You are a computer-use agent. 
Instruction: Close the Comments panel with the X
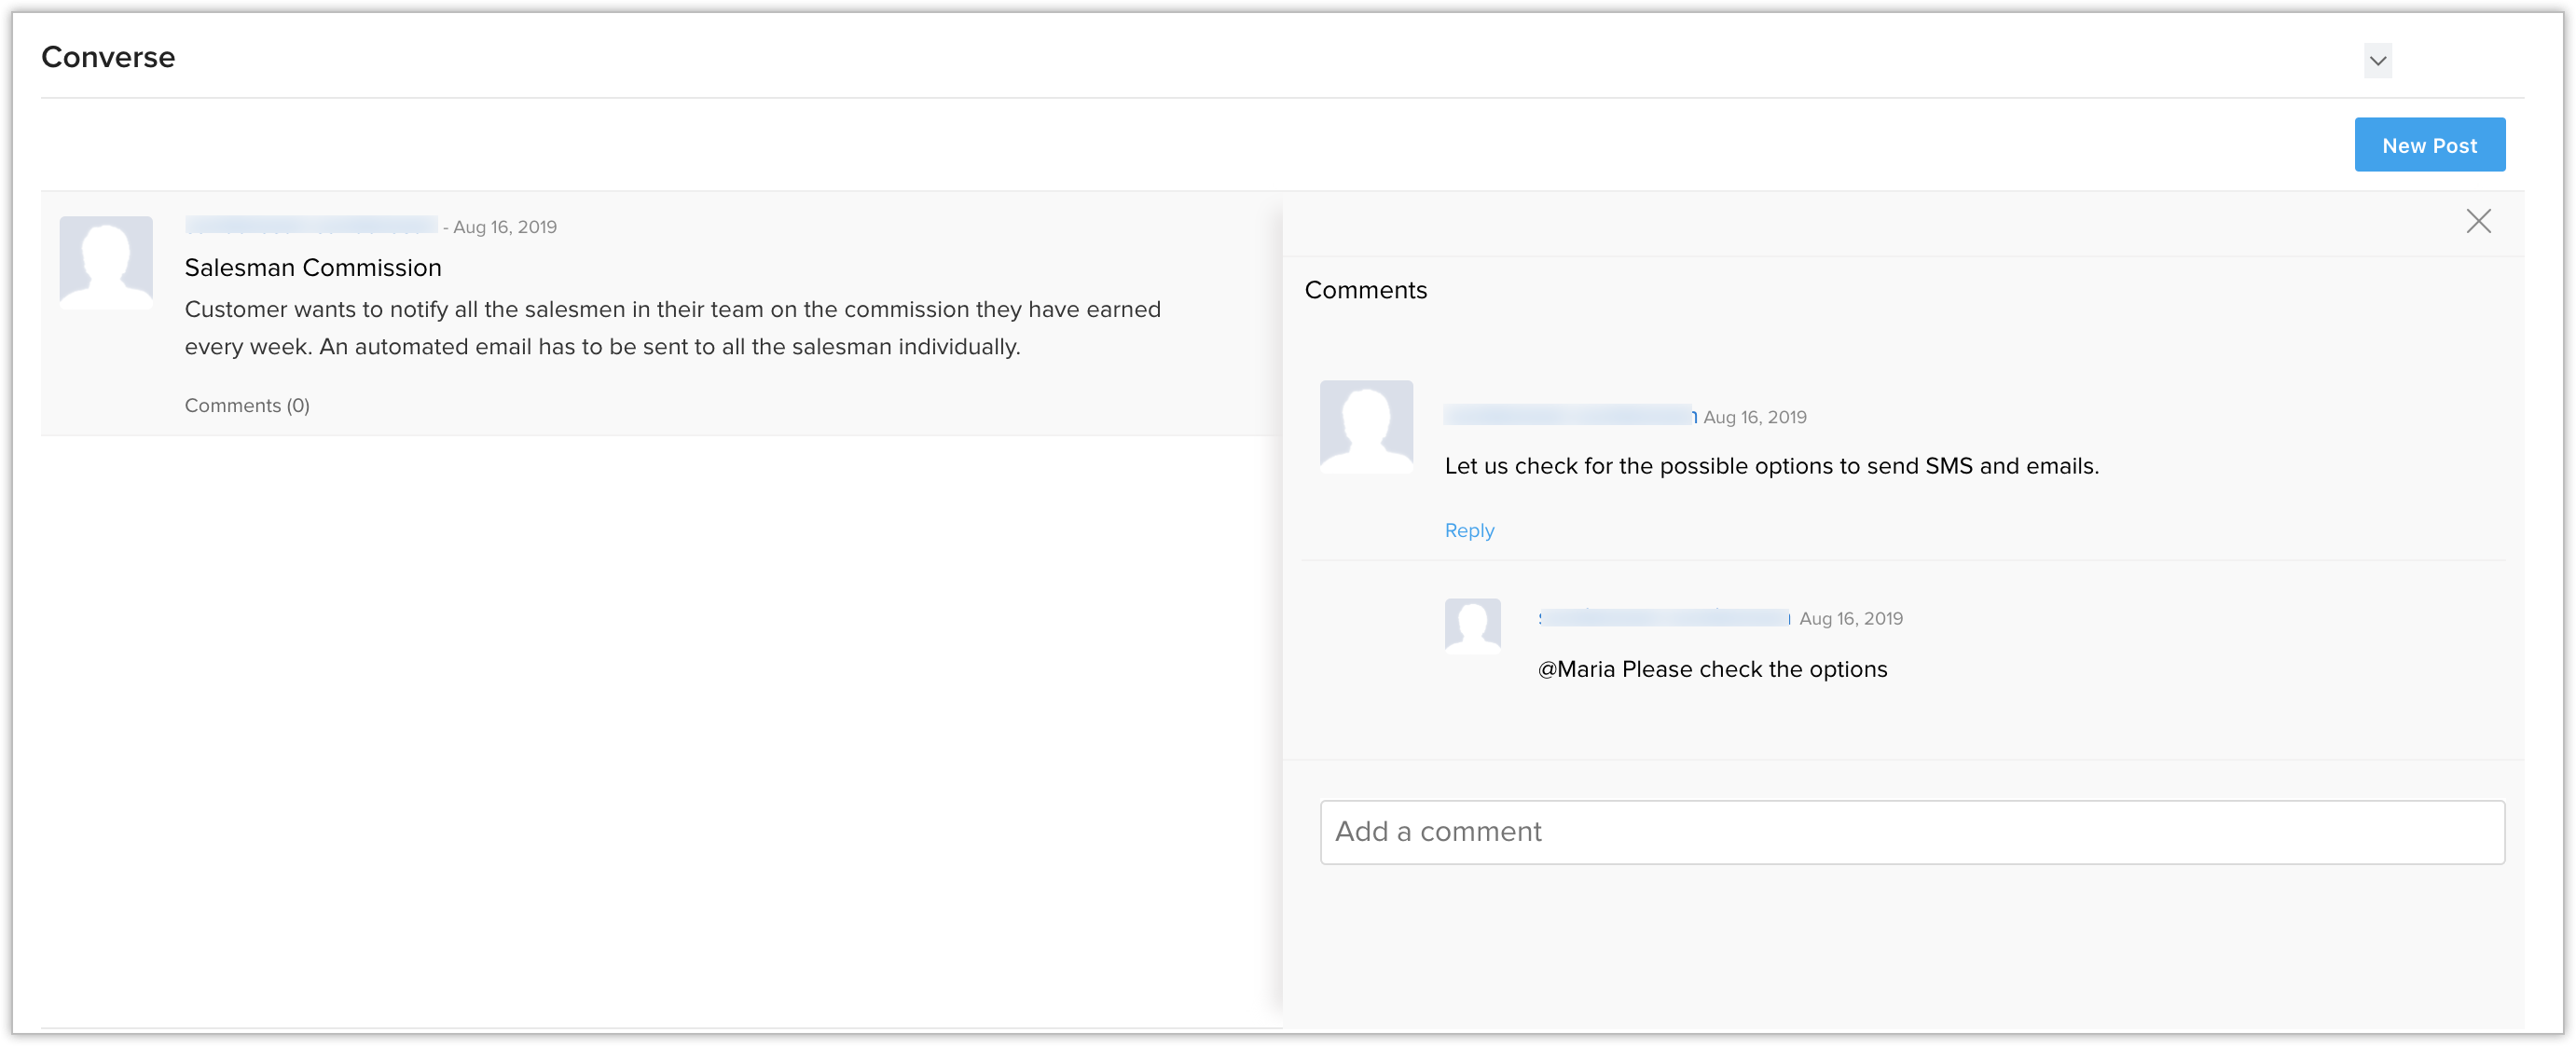(x=2477, y=221)
